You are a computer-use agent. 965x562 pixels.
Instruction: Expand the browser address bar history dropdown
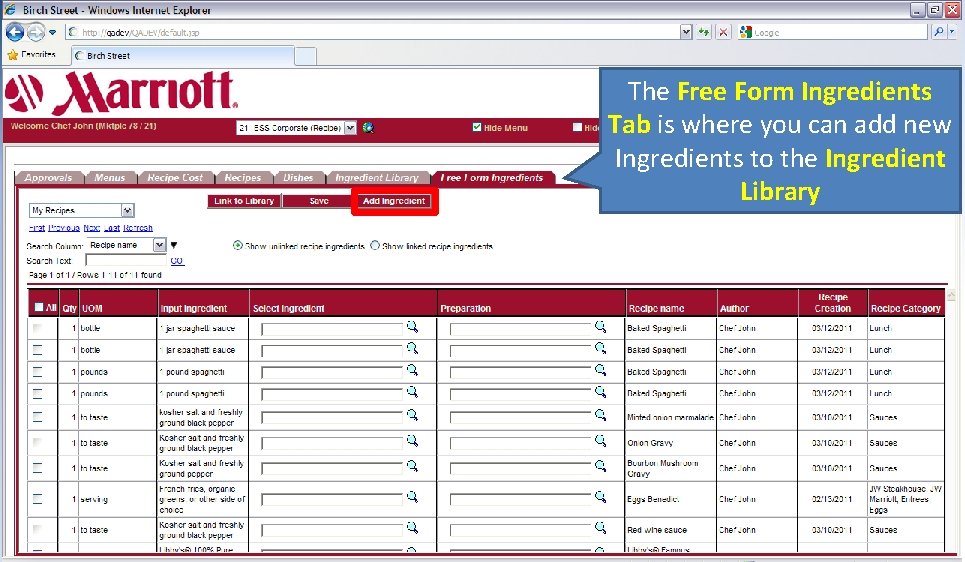[x=686, y=32]
